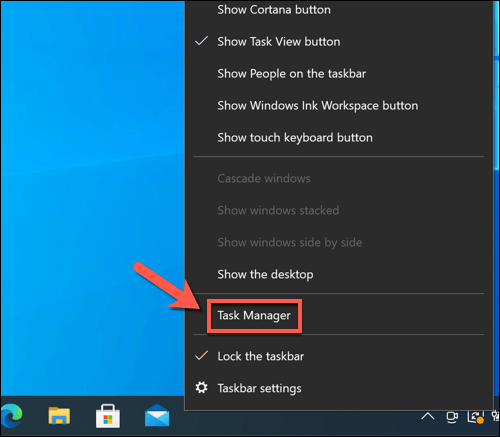Click the tray icon with the orange dot
This screenshot has height=437, width=500.
tap(476, 417)
